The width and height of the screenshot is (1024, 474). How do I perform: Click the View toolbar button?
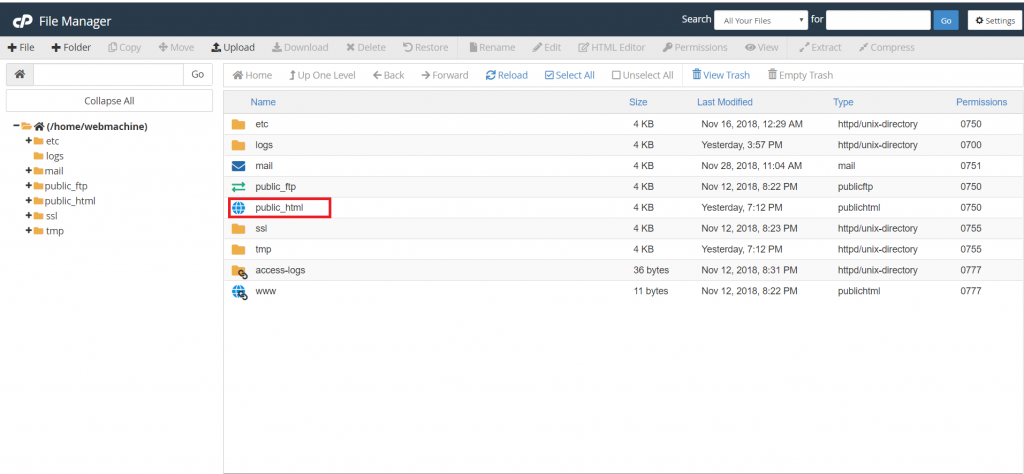coord(761,48)
